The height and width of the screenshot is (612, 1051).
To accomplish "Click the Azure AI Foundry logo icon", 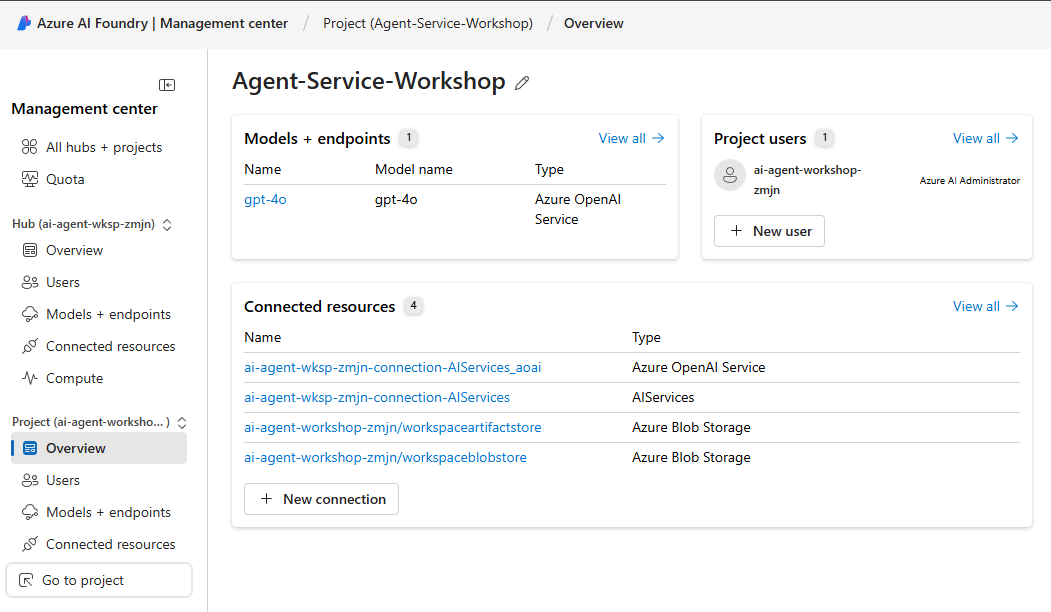I will [x=24, y=23].
